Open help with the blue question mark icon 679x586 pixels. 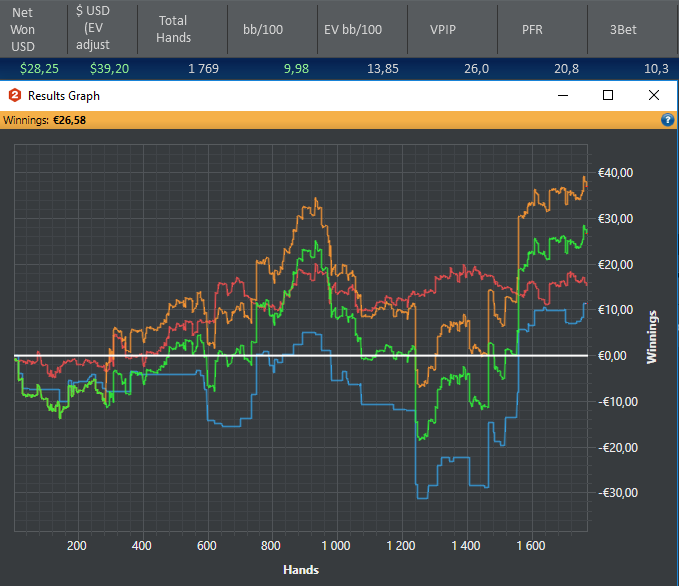668,120
